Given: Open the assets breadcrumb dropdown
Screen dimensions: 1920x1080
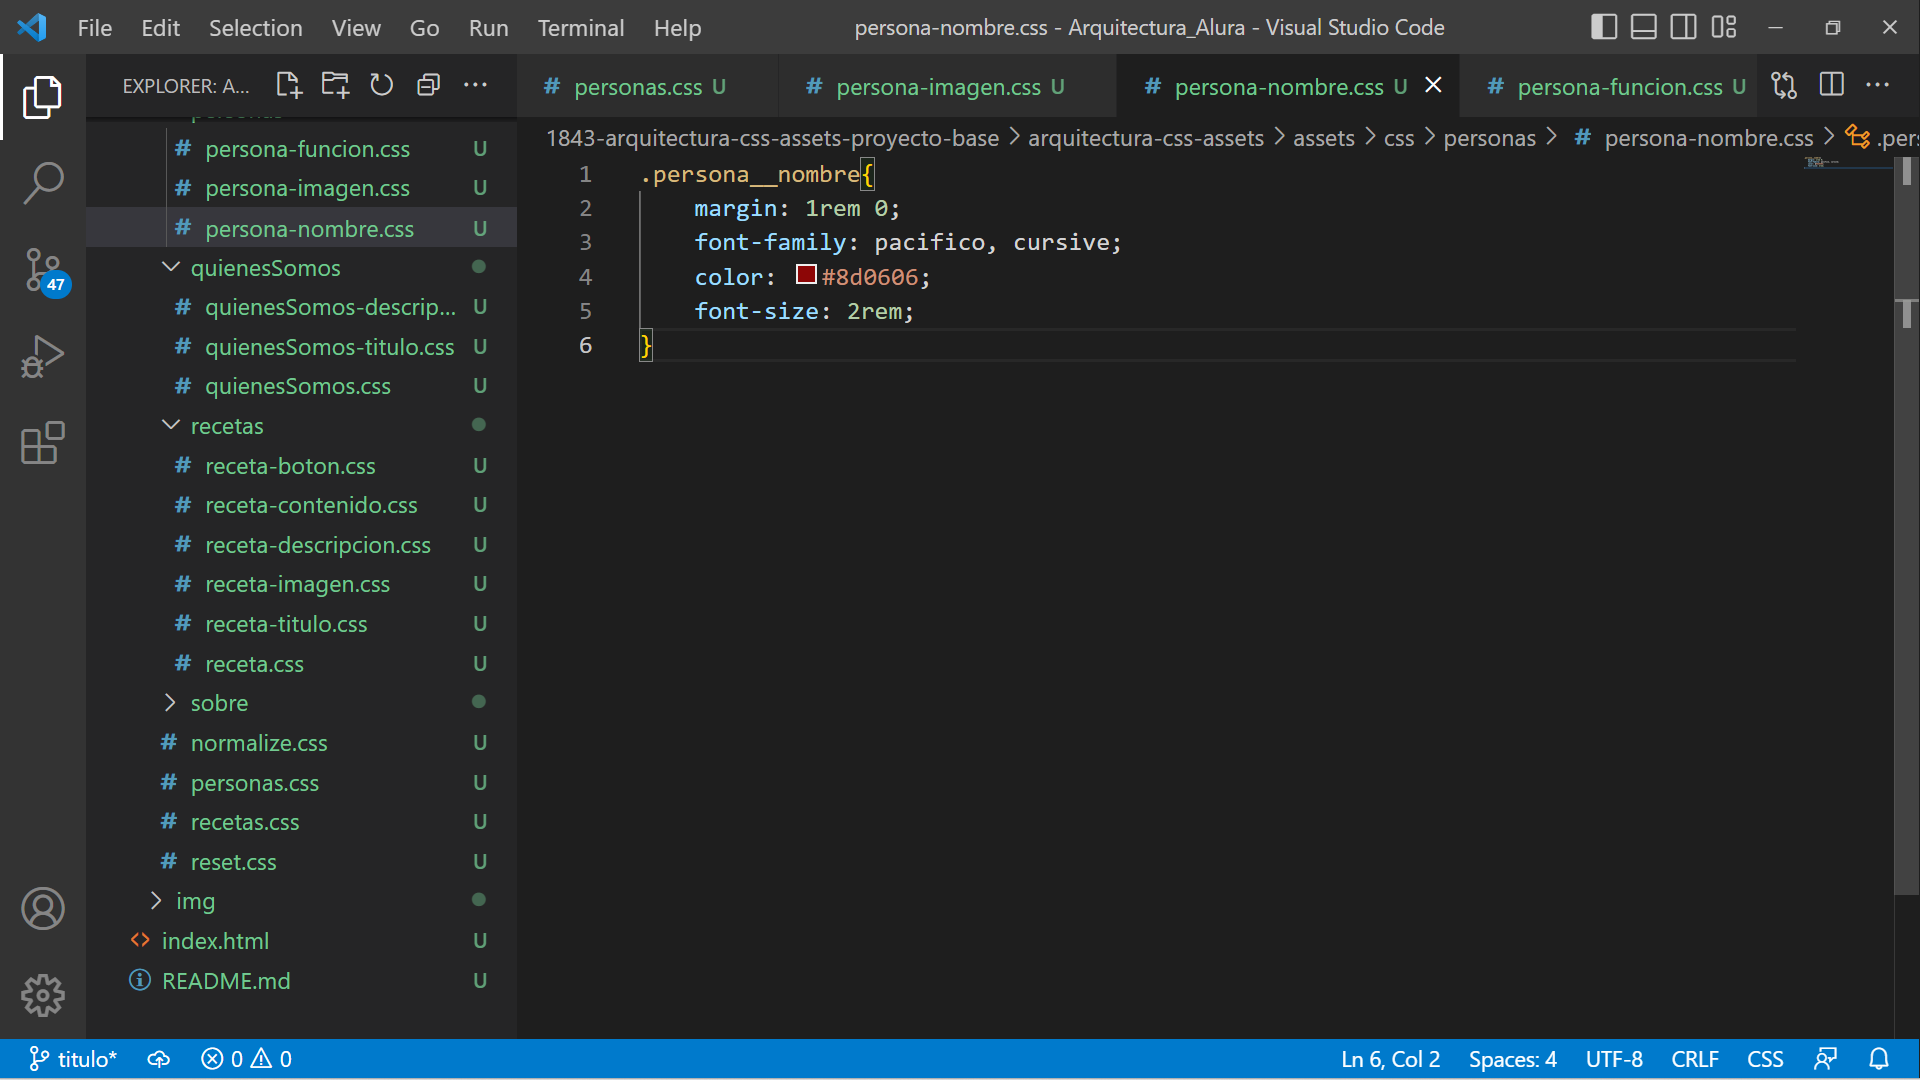Looking at the screenshot, I should click(x=1323, y=138).
